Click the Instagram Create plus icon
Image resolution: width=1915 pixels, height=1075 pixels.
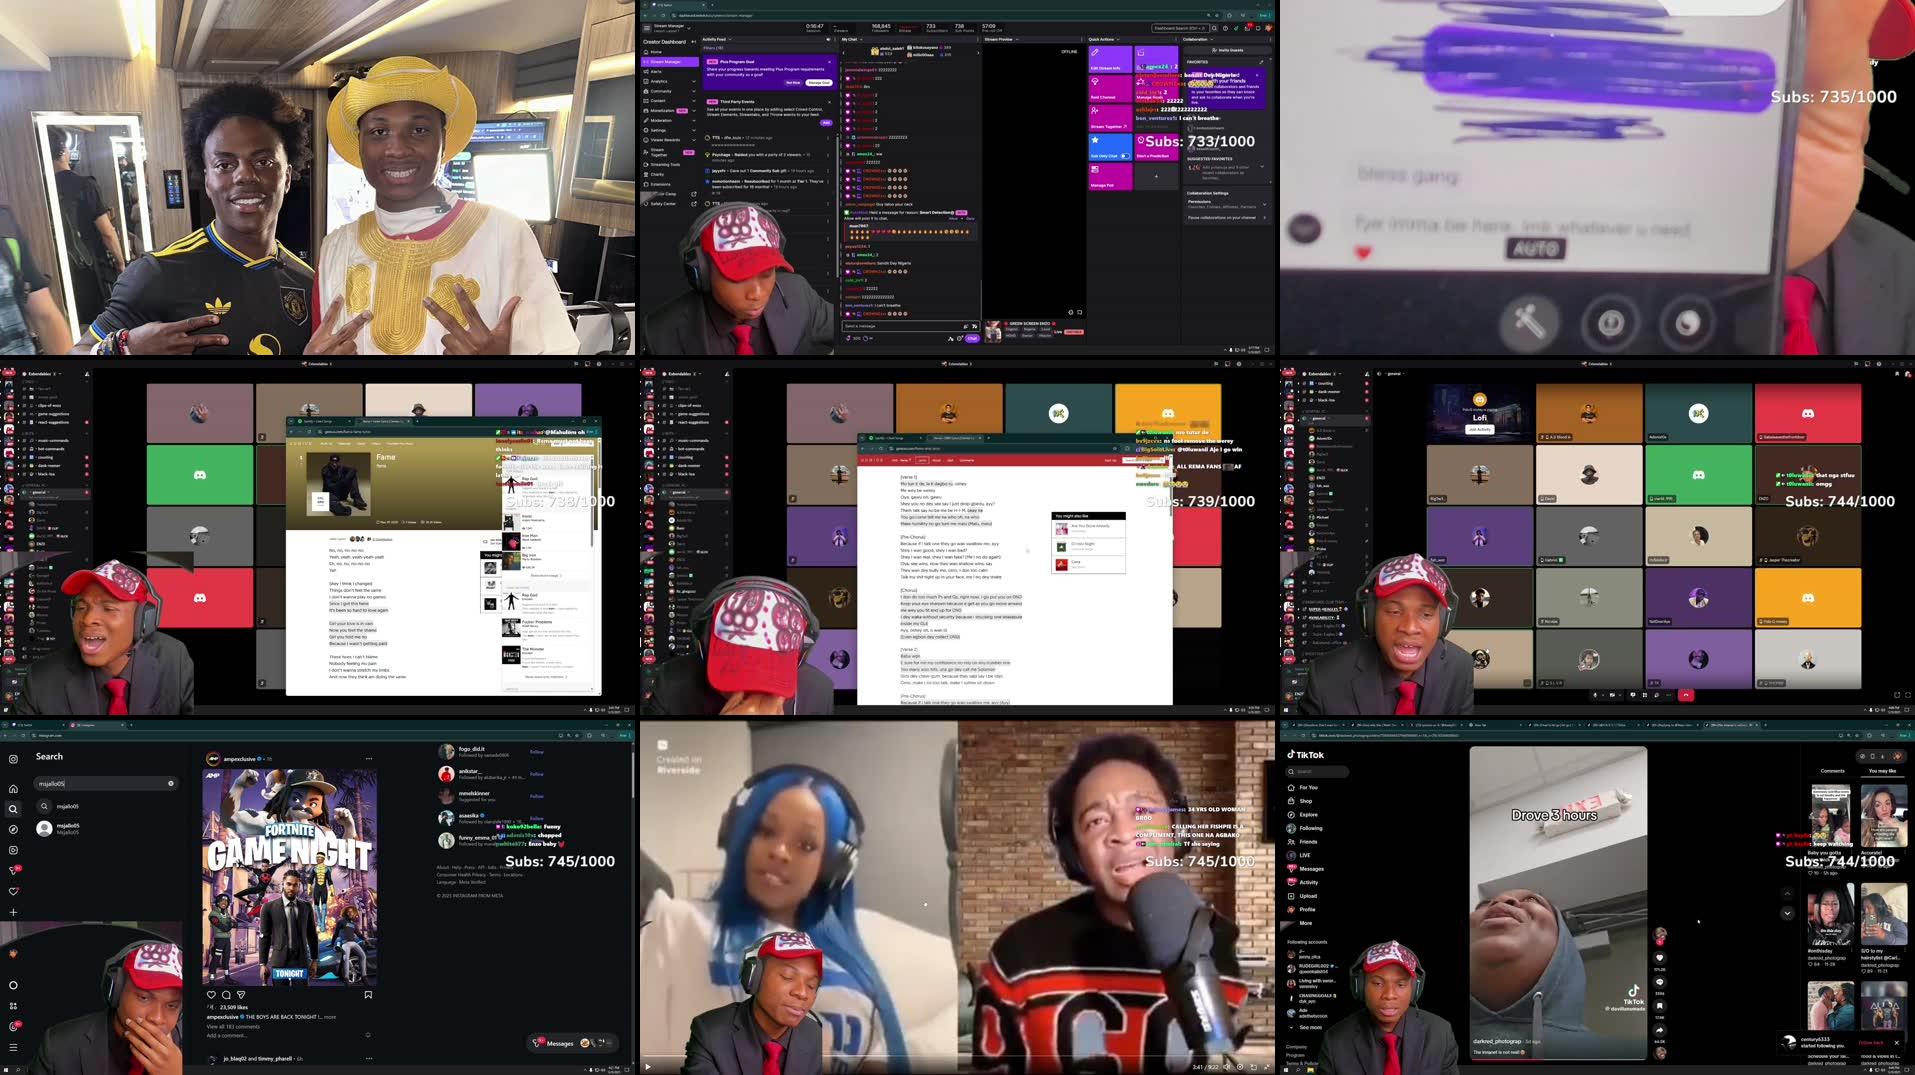coord(13,912)
